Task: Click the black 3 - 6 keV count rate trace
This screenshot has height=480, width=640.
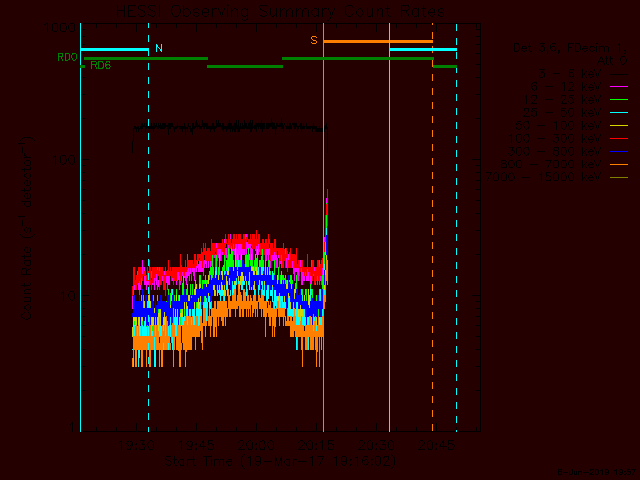Action: click(229, 127)
